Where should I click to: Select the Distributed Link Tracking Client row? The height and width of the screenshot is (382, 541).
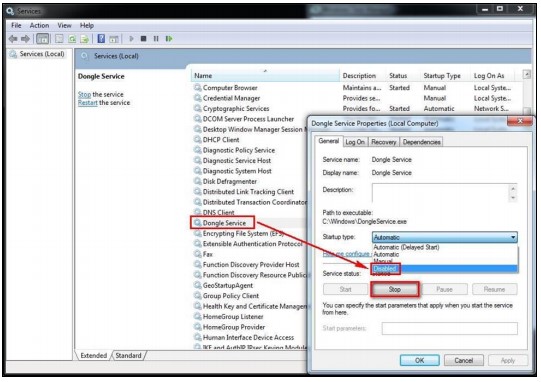248,192
